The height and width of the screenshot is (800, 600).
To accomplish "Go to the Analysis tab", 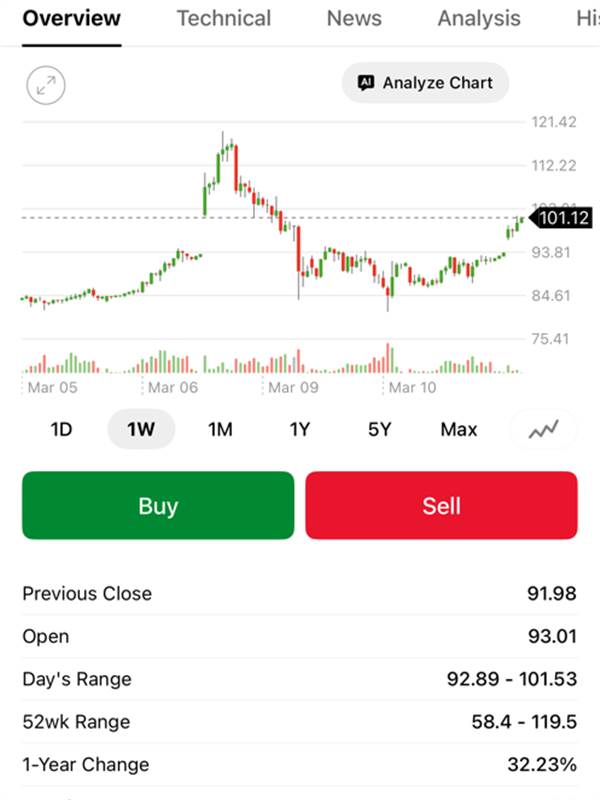I will tap(479, 18).
